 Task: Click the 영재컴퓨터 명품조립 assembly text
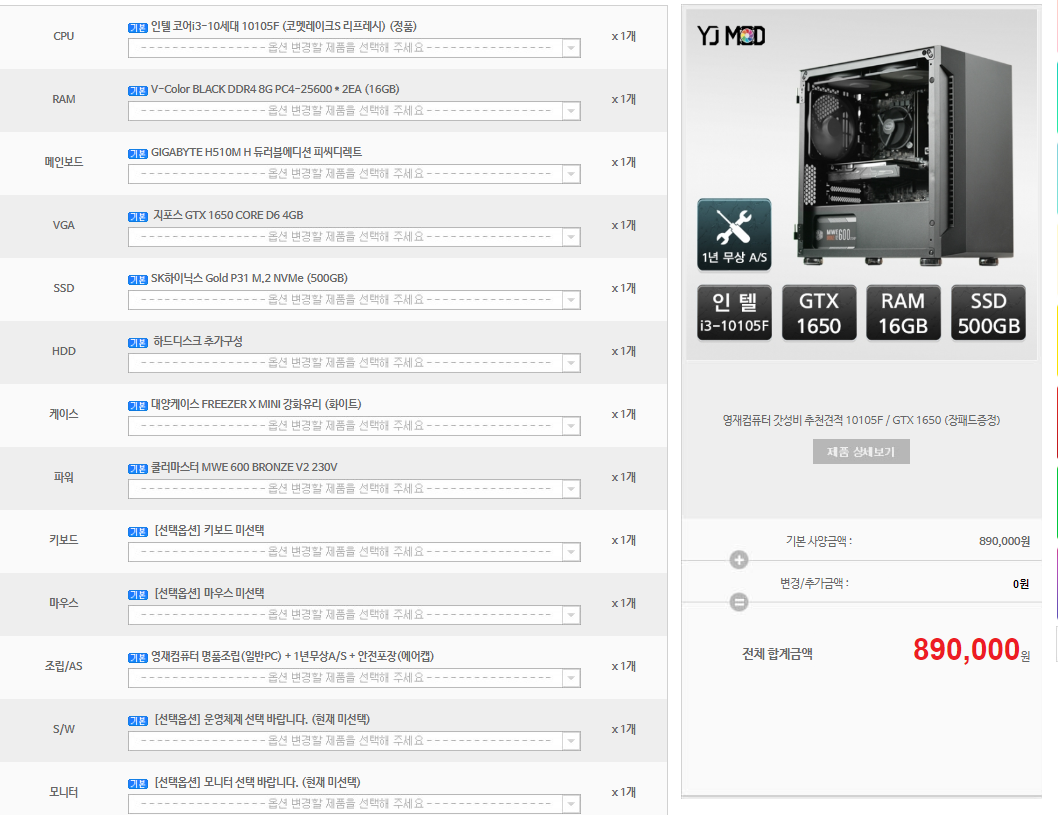click(x=292, y=656)
